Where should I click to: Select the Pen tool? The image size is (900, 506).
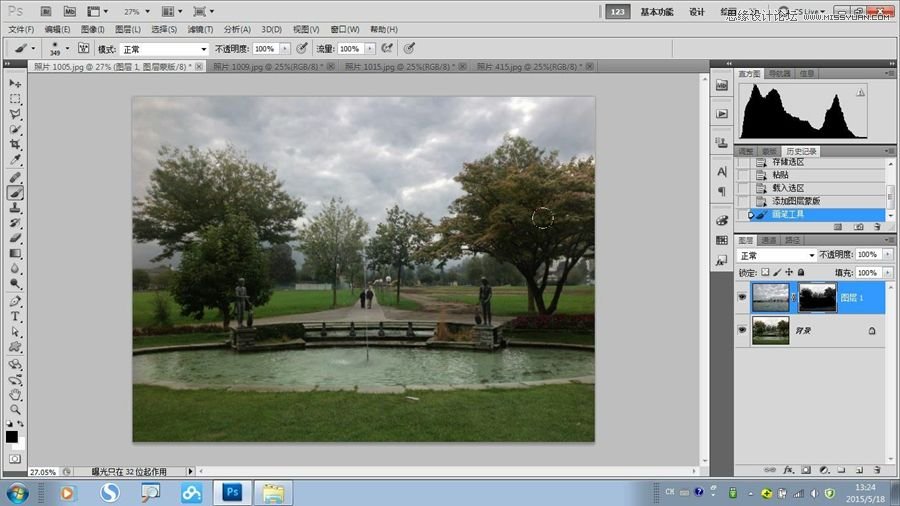pyautogui.click(x=15, y=301)
